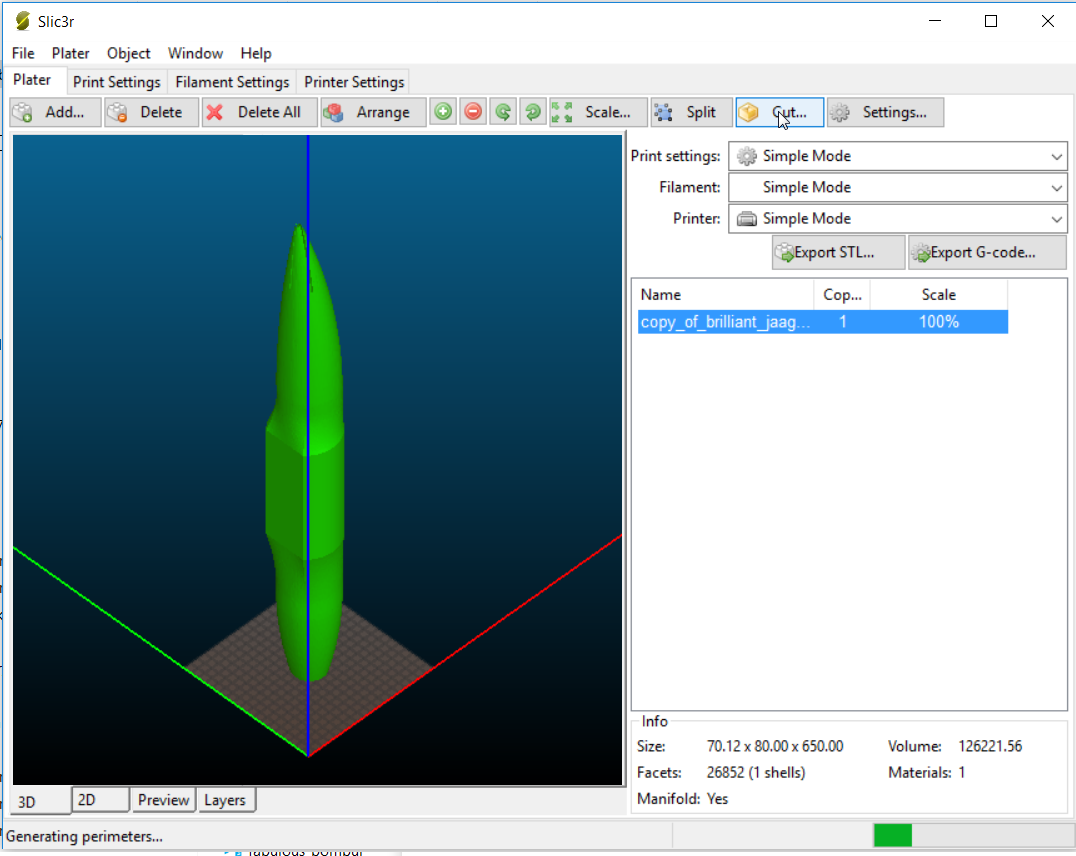This screenshot has width=1076, height=856.
Task: Click the Delete object button
Action: click(151, 113)
